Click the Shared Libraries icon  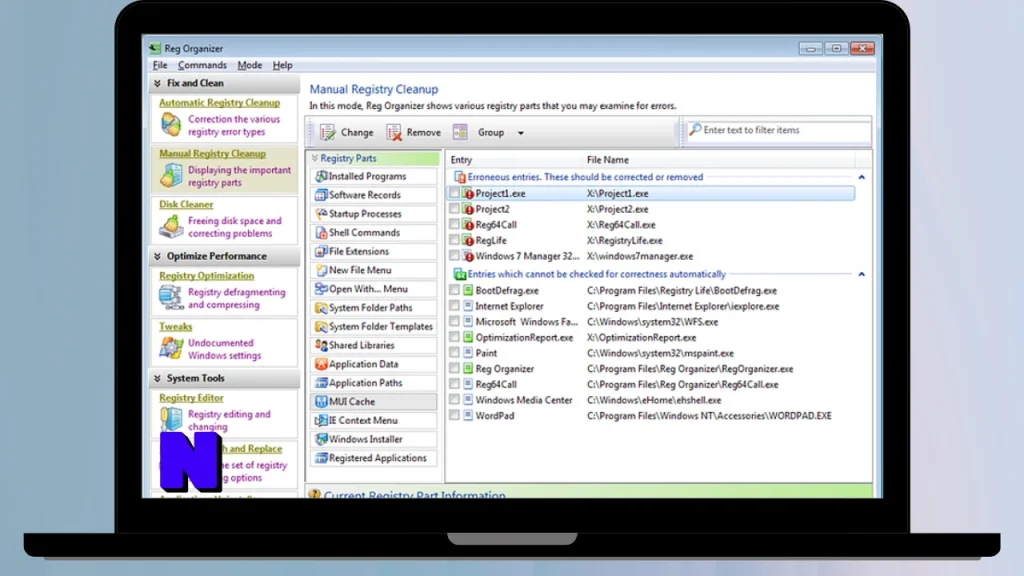321,345
